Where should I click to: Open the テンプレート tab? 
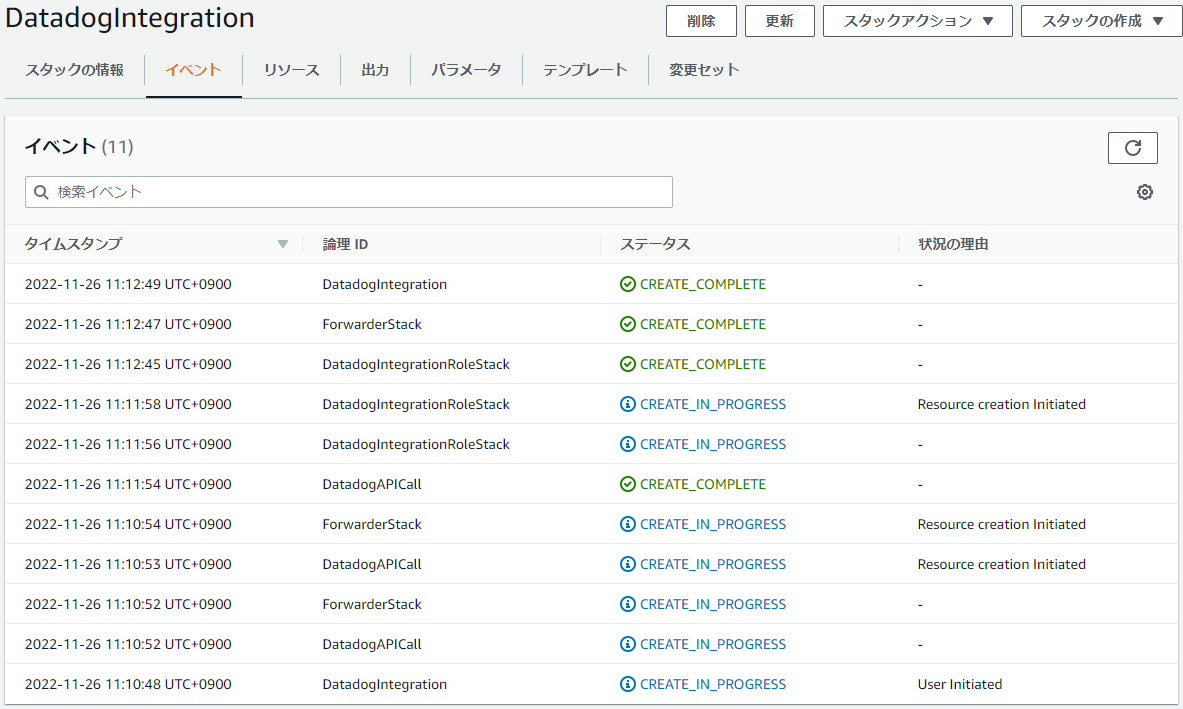click(x=585, y=70)
